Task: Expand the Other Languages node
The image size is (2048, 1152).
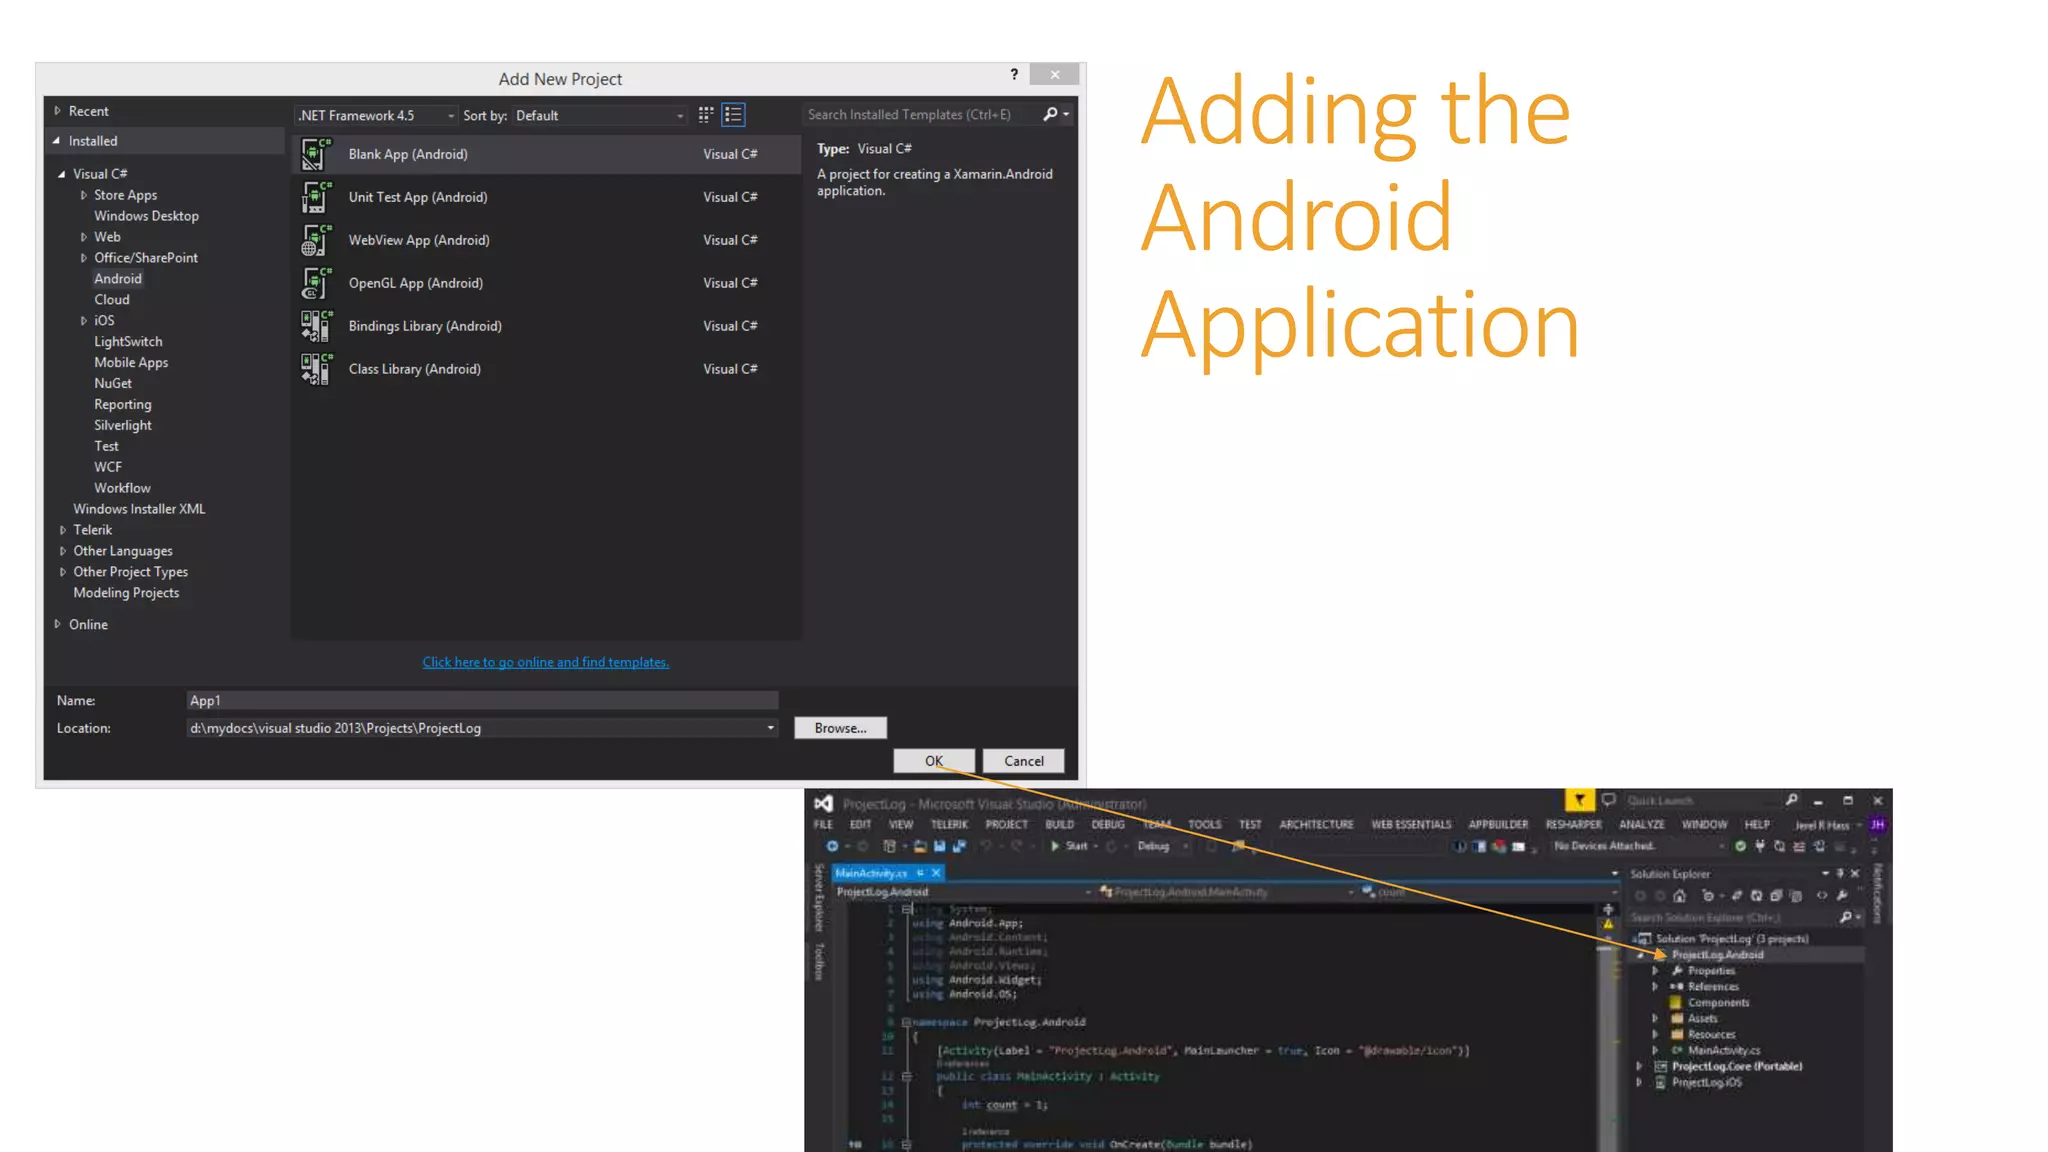Action: click(x=63, y=551)
